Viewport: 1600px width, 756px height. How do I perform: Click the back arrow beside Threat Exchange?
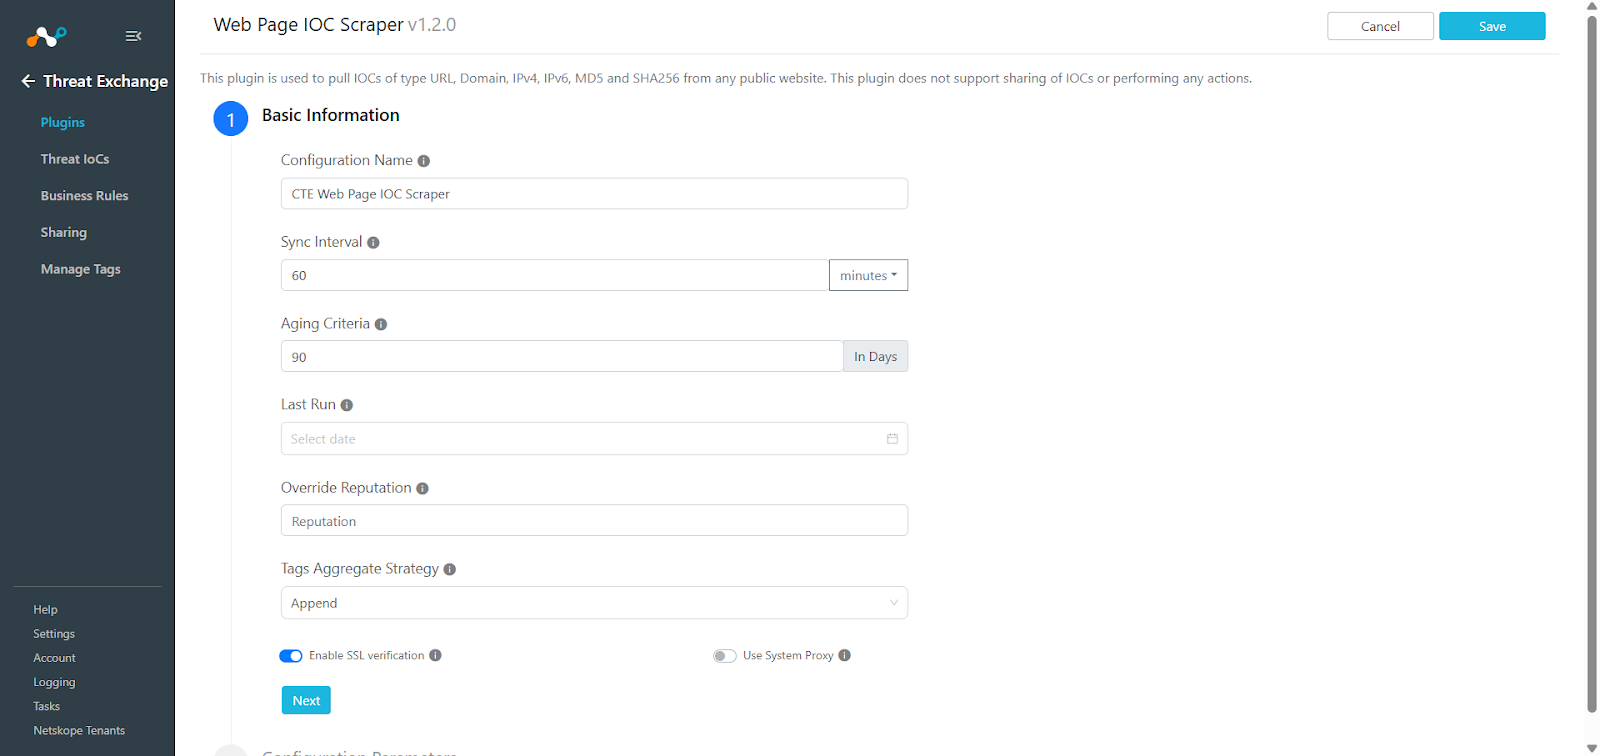tap(27, 81)
